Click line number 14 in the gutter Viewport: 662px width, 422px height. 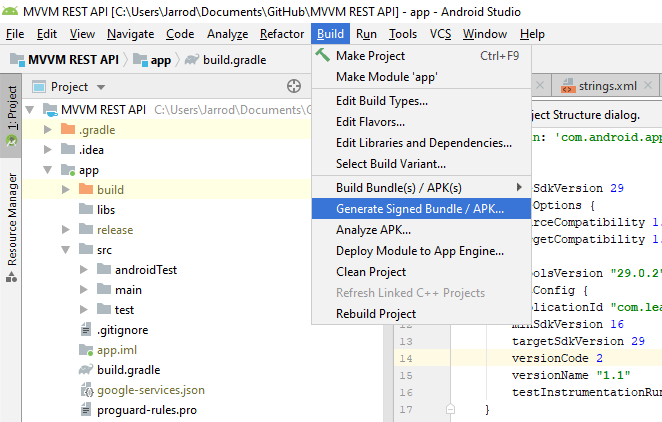coord(406,358)
